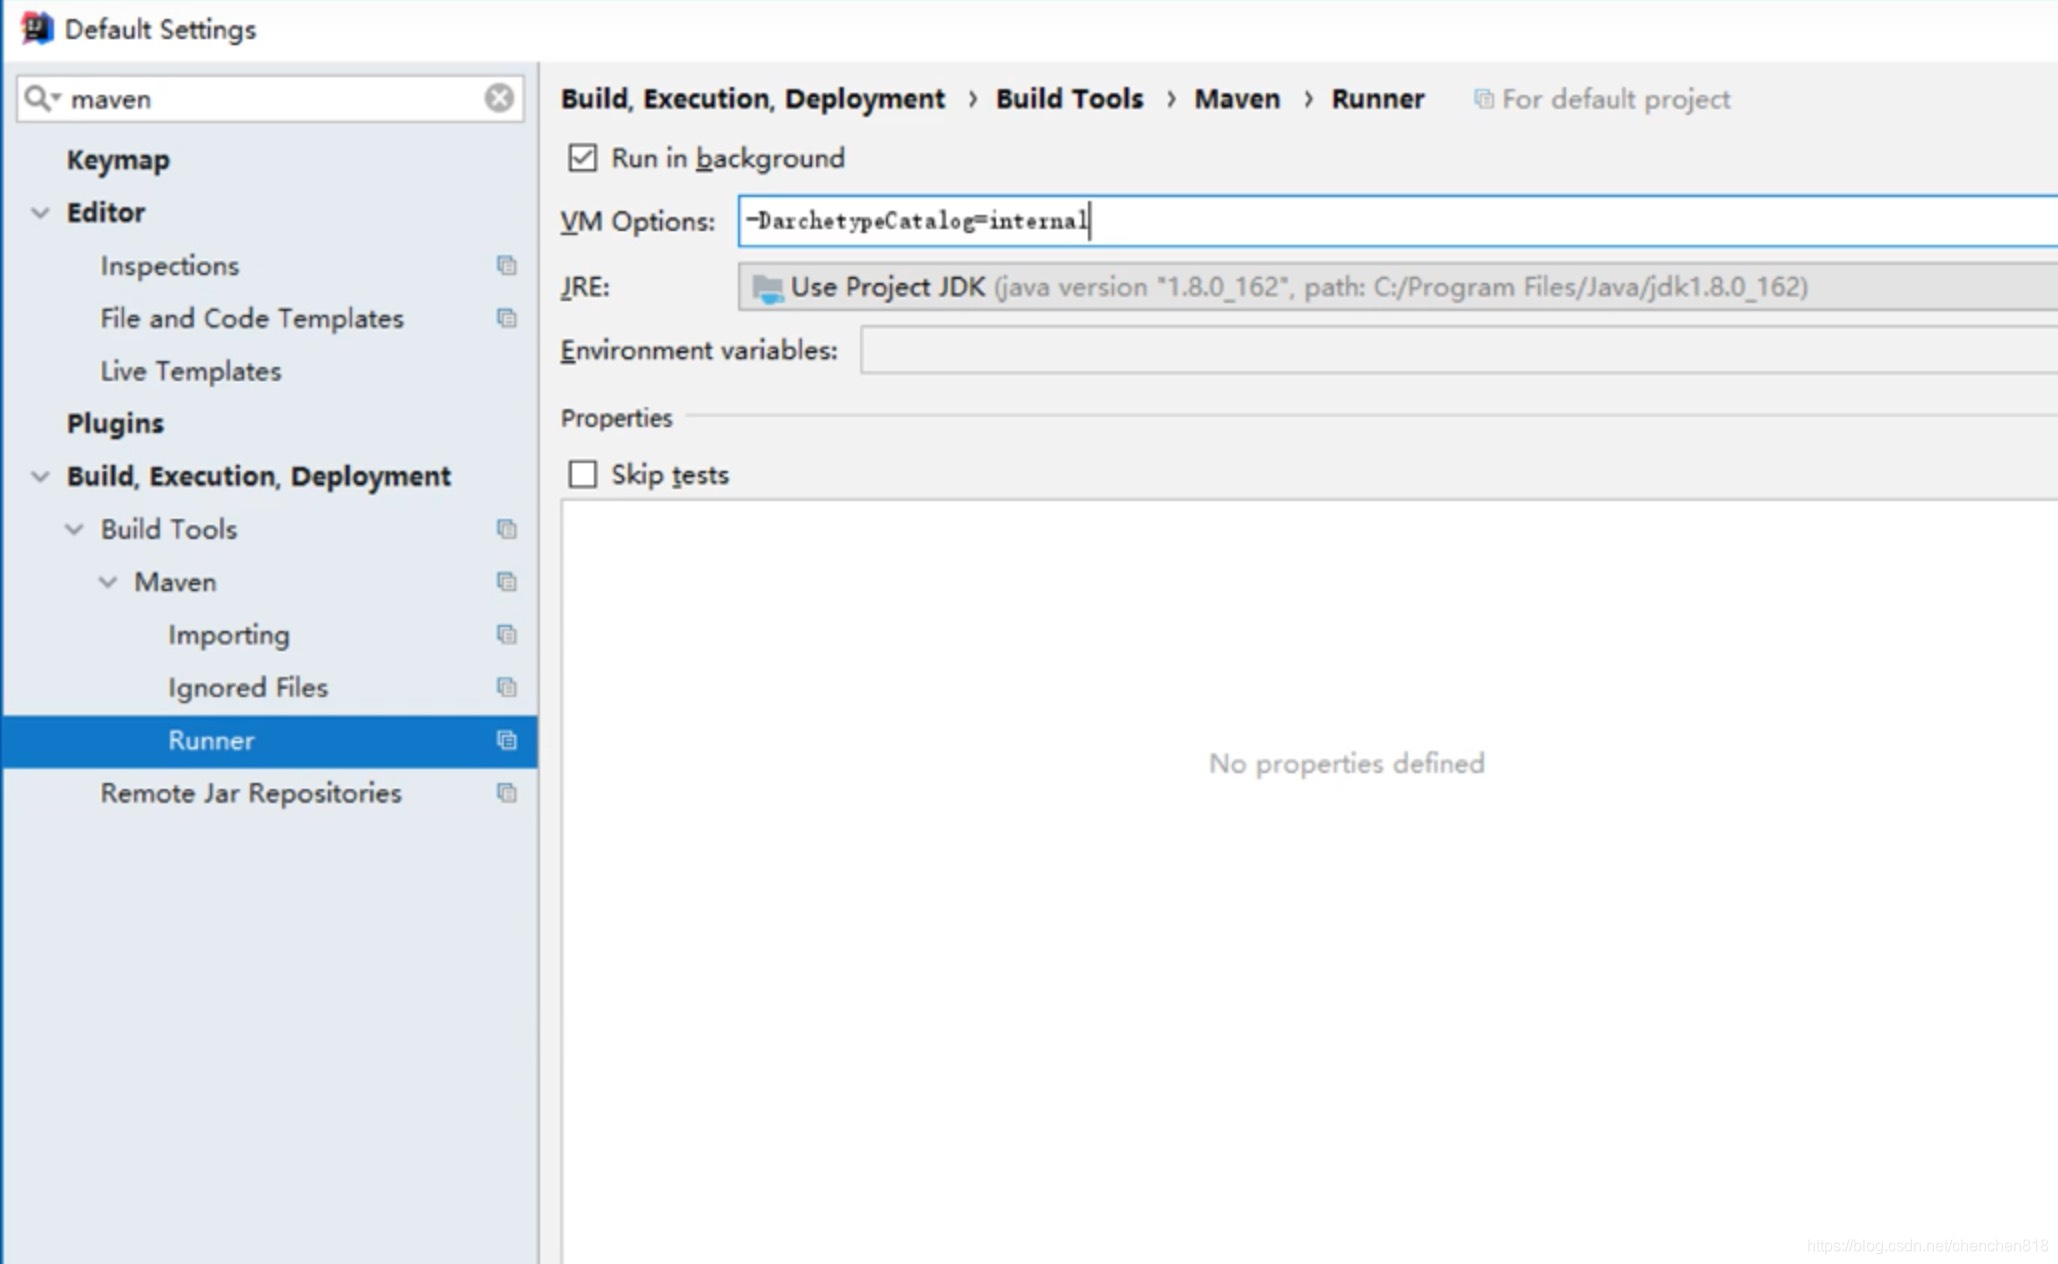Click copy icon next to File and Code Templates

click(506, 318)
